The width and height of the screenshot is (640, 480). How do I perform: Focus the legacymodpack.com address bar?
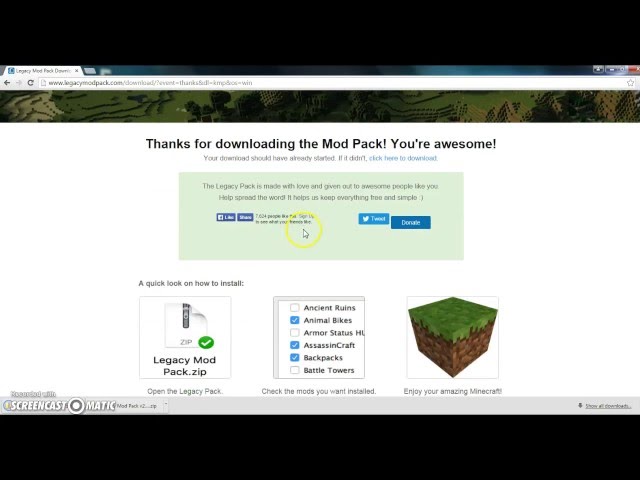coord(335,83)
